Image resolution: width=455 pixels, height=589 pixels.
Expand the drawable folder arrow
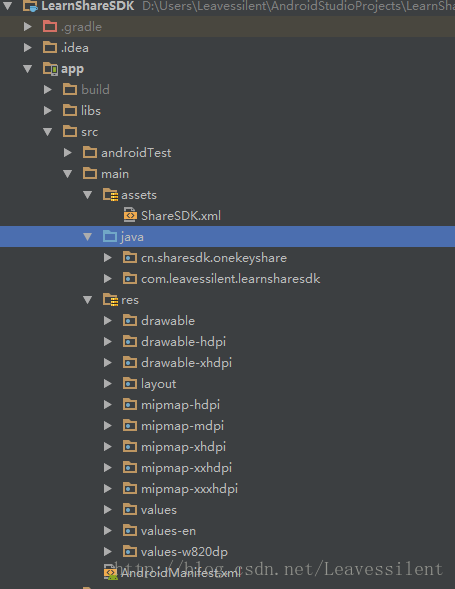[x=107, y=320]
